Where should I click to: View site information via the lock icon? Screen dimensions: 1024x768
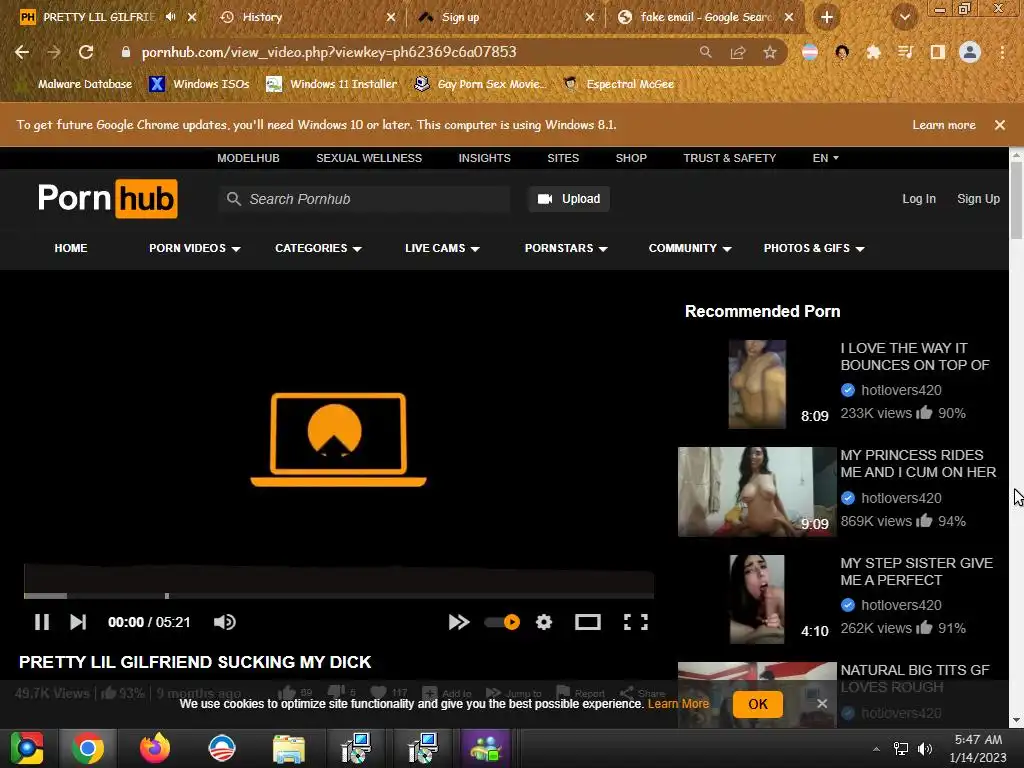tap(126, 52)
